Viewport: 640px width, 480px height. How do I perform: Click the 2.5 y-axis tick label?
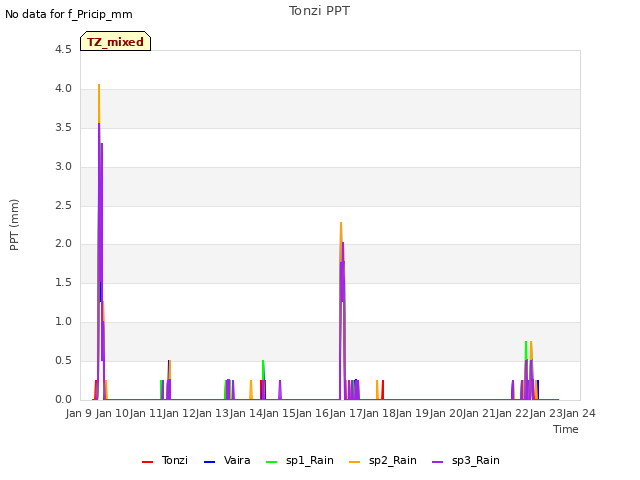pyautogui.click(x=63, y=205)
